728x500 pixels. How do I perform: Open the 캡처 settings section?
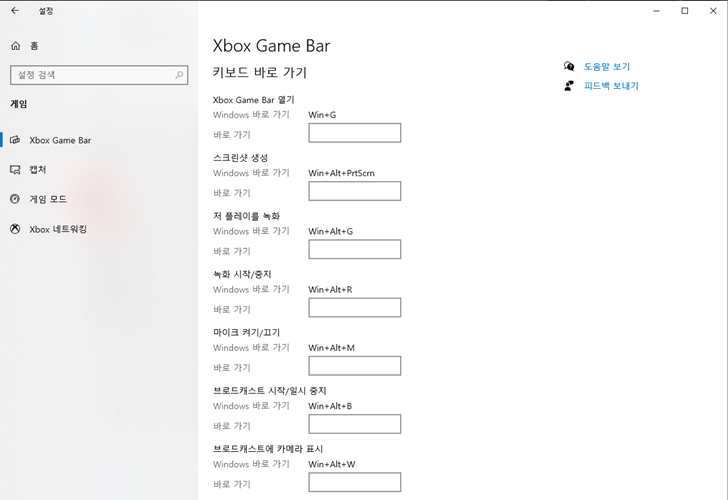[38, 169]
